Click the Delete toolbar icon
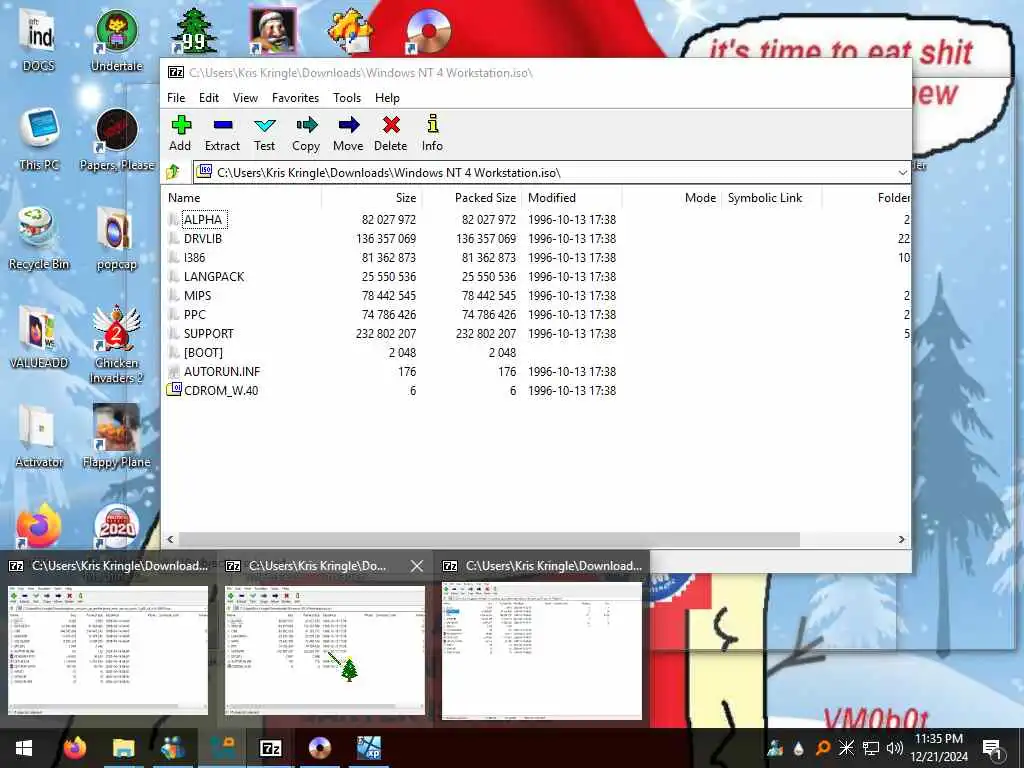The height and width of the screenshot is (768, 1024). click(x=391, y=133)
